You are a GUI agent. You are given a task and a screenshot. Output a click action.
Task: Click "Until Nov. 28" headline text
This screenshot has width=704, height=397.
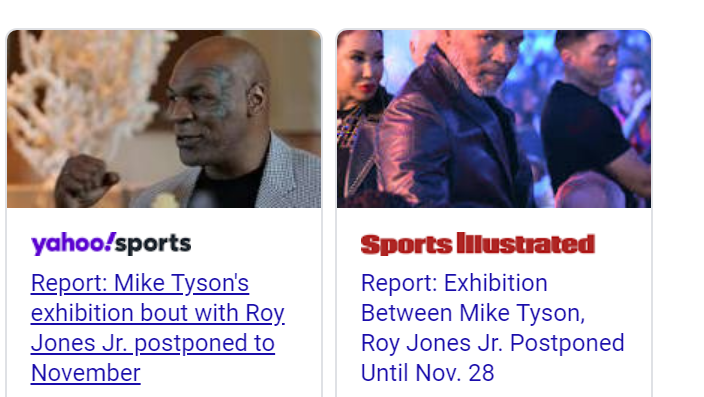point(427,373)
